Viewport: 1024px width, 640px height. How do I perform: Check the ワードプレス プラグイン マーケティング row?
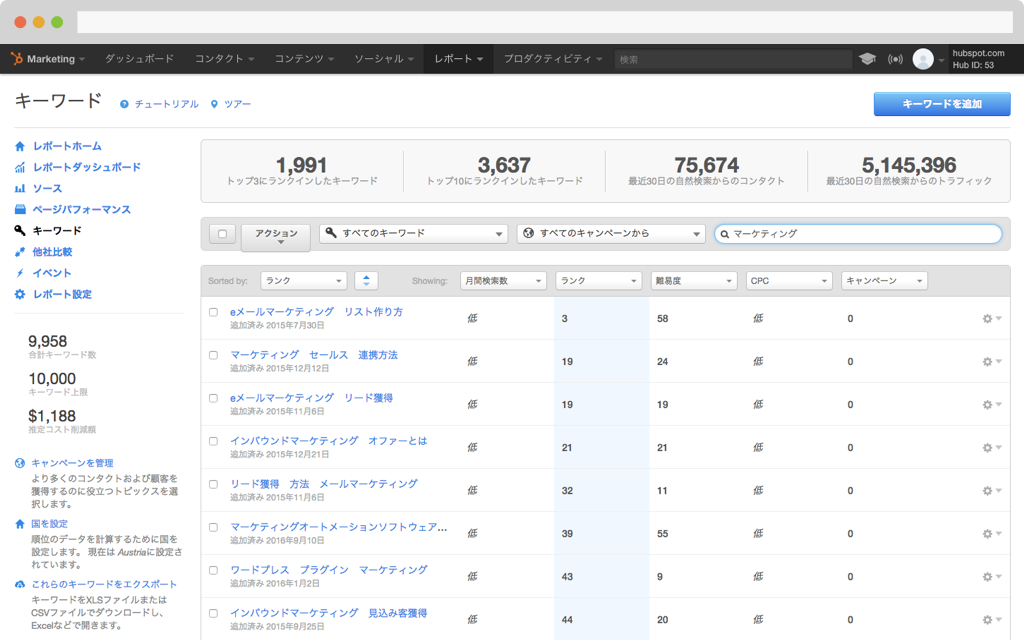[213, 571]
